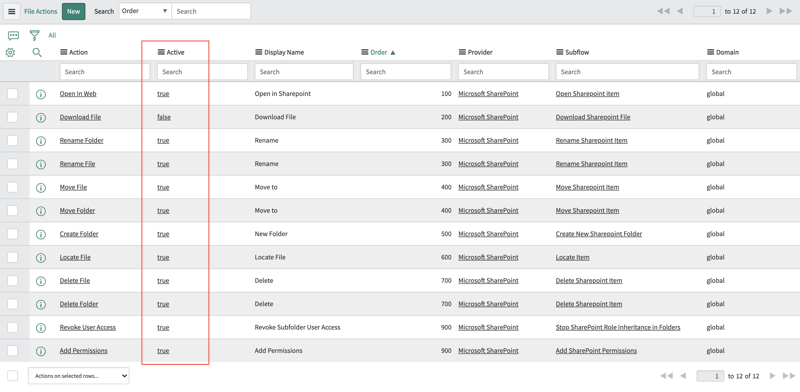The image size is (800, 392).
Task: Open the hamburger list menu
Action: click(12, 11)
